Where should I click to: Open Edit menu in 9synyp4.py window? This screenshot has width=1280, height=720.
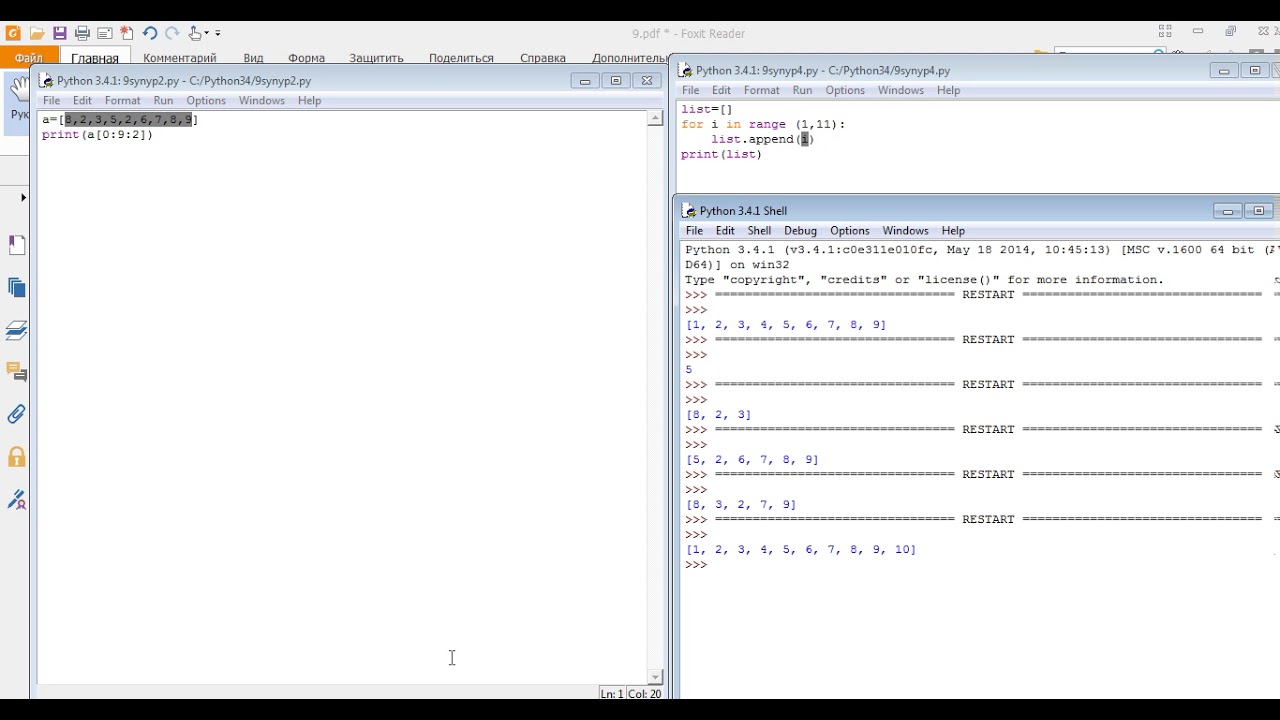pyautogui.click(x=721, y=90)
